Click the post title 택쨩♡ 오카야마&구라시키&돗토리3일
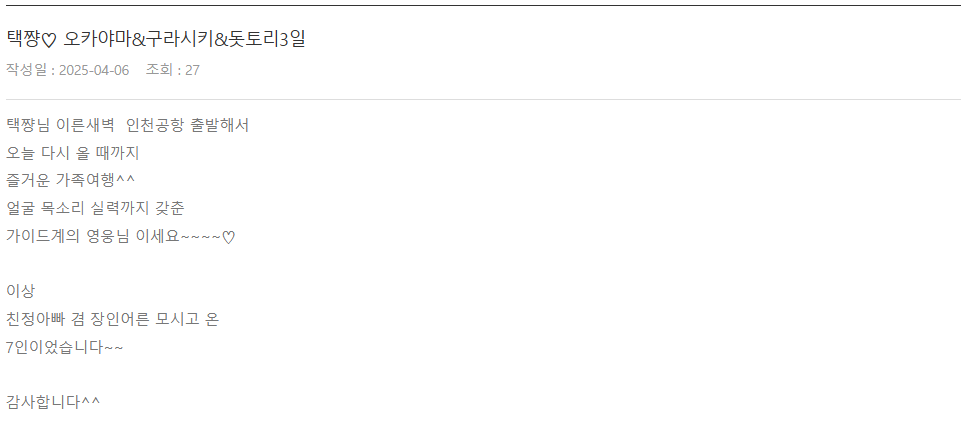961x437 pixels. [x=156, y=39]
